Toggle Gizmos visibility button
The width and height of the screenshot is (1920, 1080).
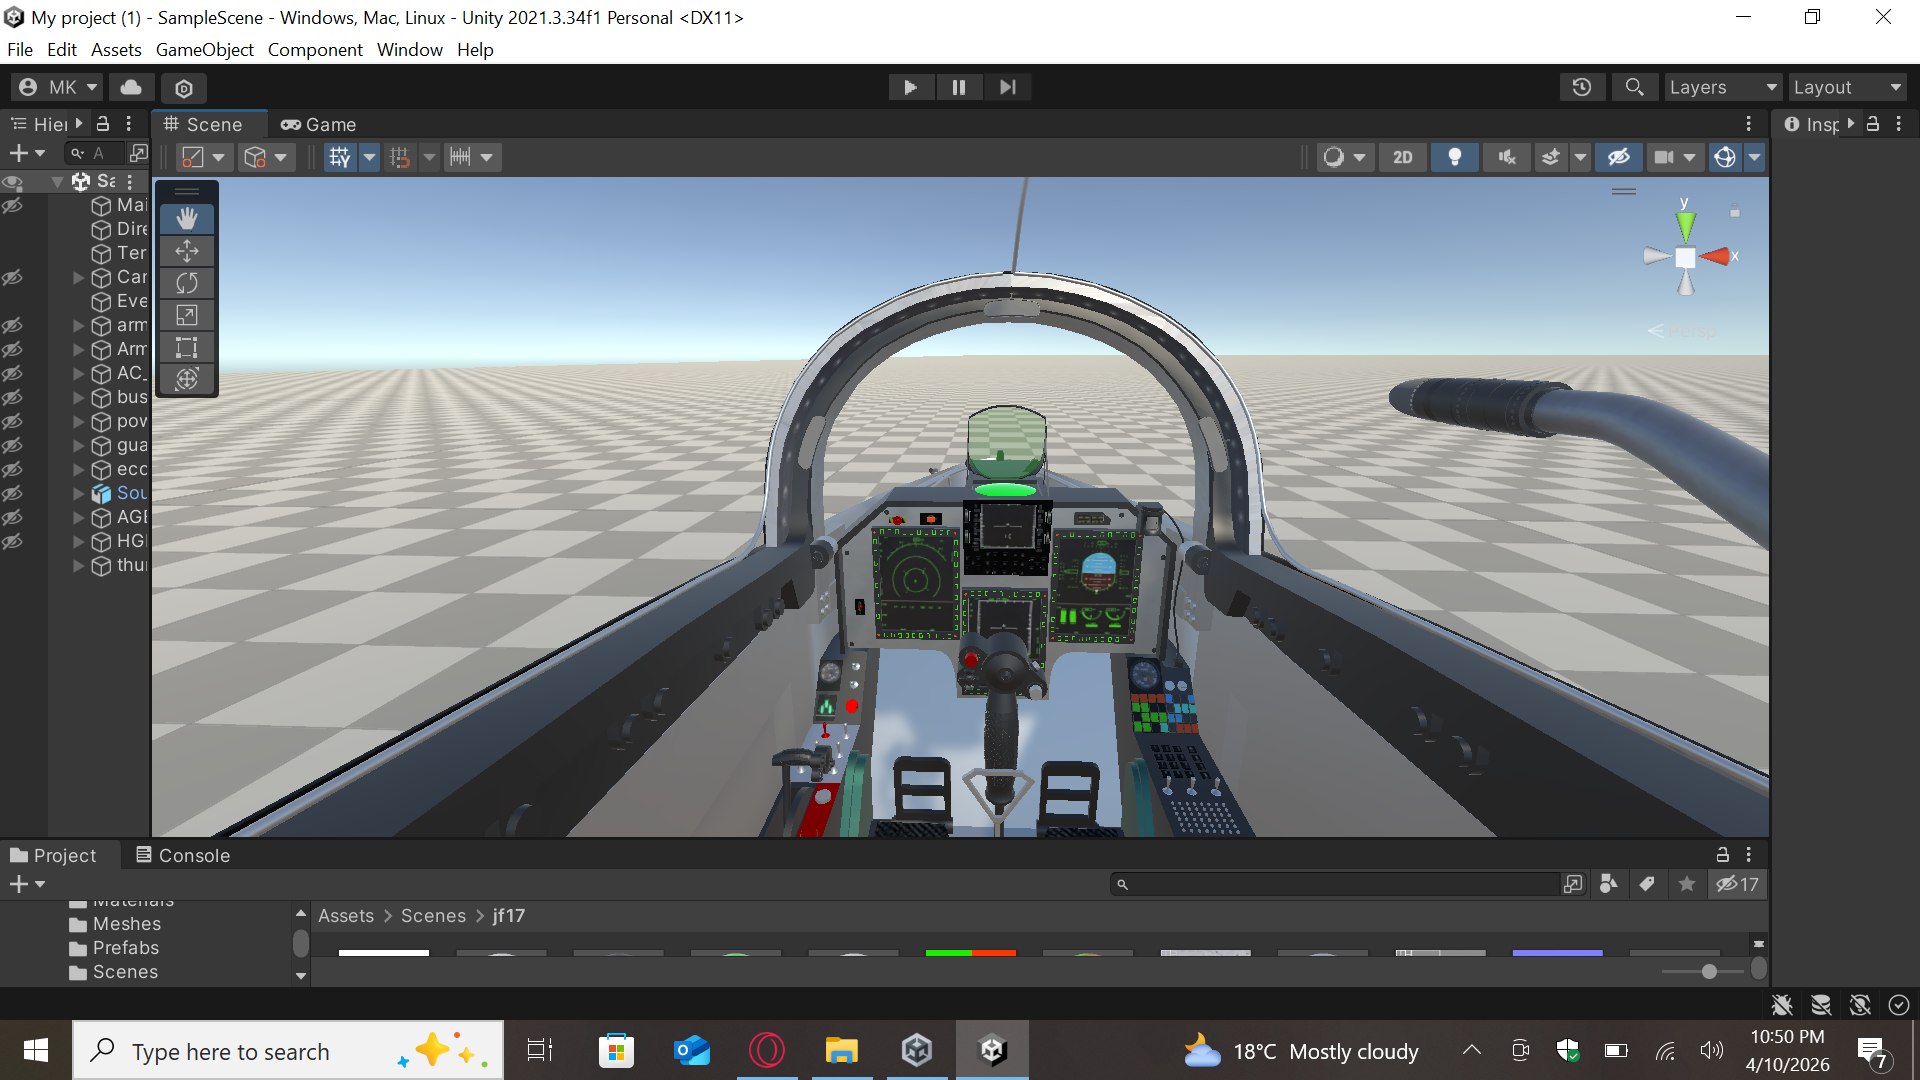tap(1725, 157)
